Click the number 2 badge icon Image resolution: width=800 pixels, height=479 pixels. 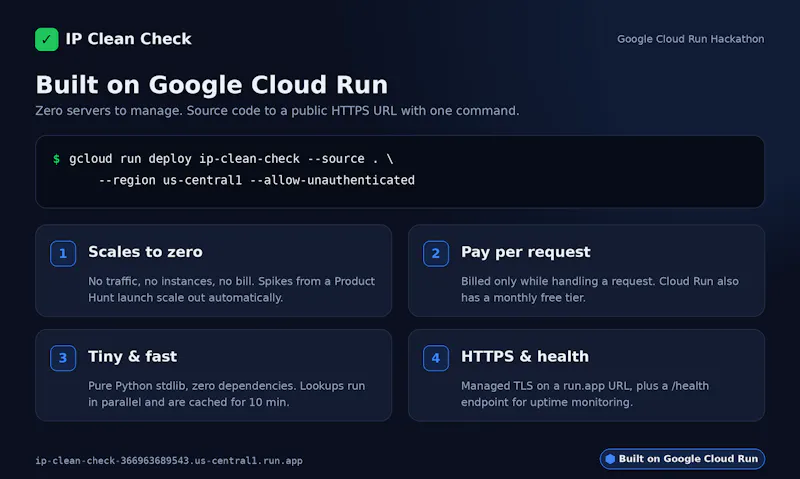[436, 254]
